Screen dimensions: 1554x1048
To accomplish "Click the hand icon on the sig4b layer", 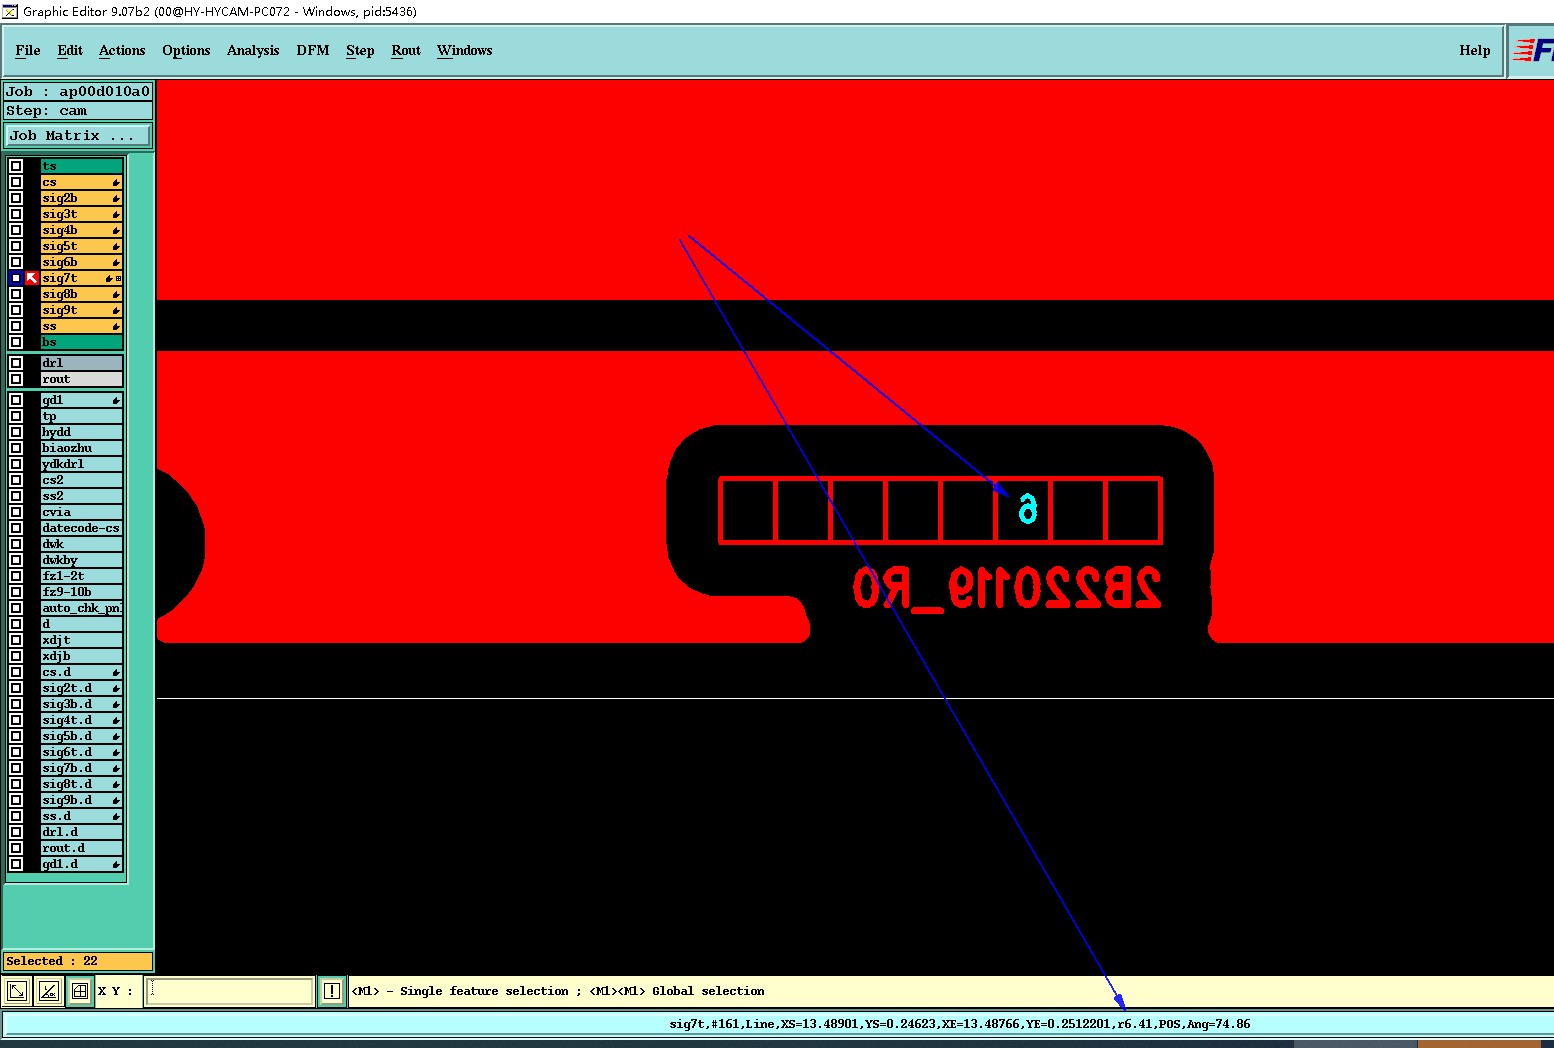I will (x=116, y=230).
